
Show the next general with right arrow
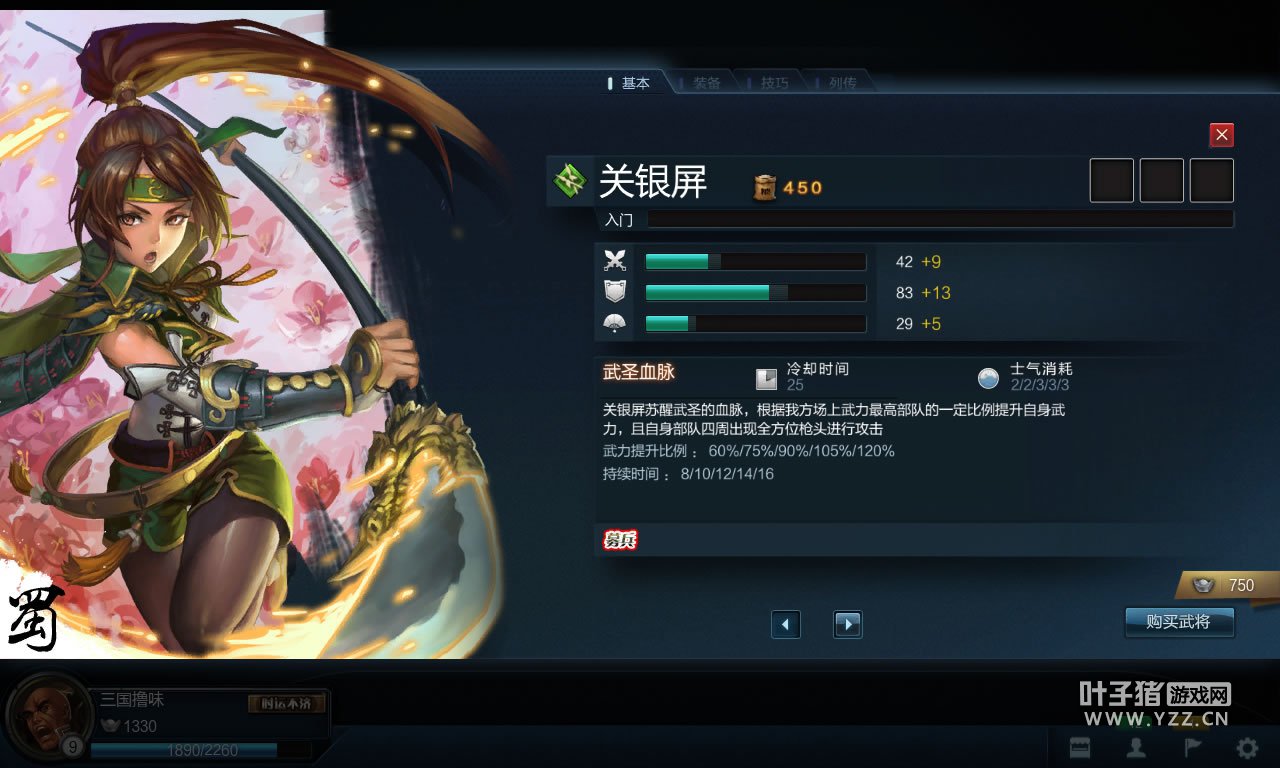[x=848, y=625]
